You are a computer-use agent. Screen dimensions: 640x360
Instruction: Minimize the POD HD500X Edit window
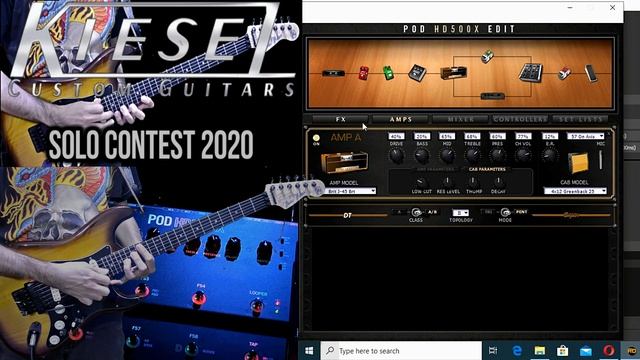click(x=570, y=7)
